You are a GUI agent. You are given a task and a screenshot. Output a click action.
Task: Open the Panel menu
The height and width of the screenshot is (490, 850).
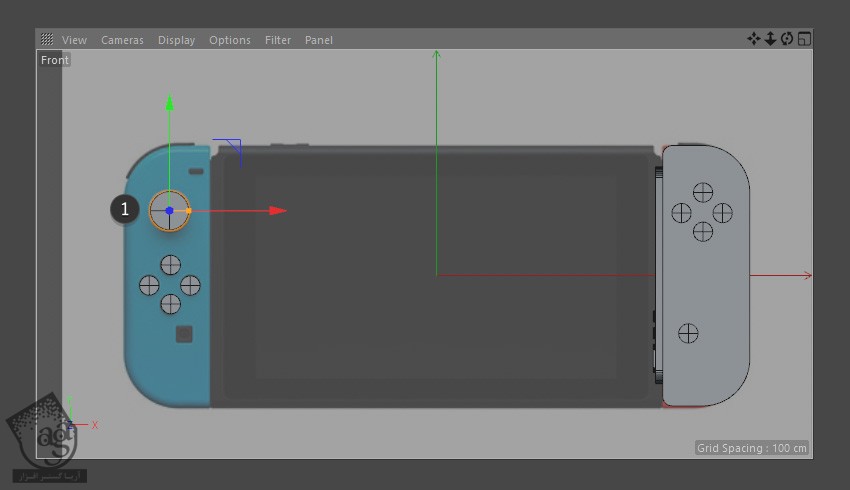click(318, 40)
